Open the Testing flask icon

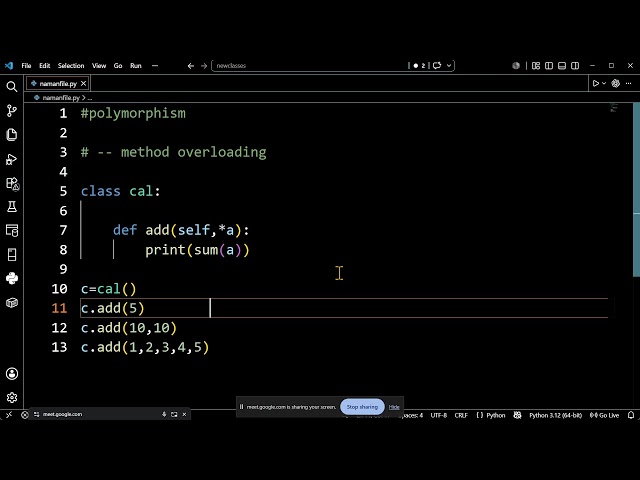point(11,207)
